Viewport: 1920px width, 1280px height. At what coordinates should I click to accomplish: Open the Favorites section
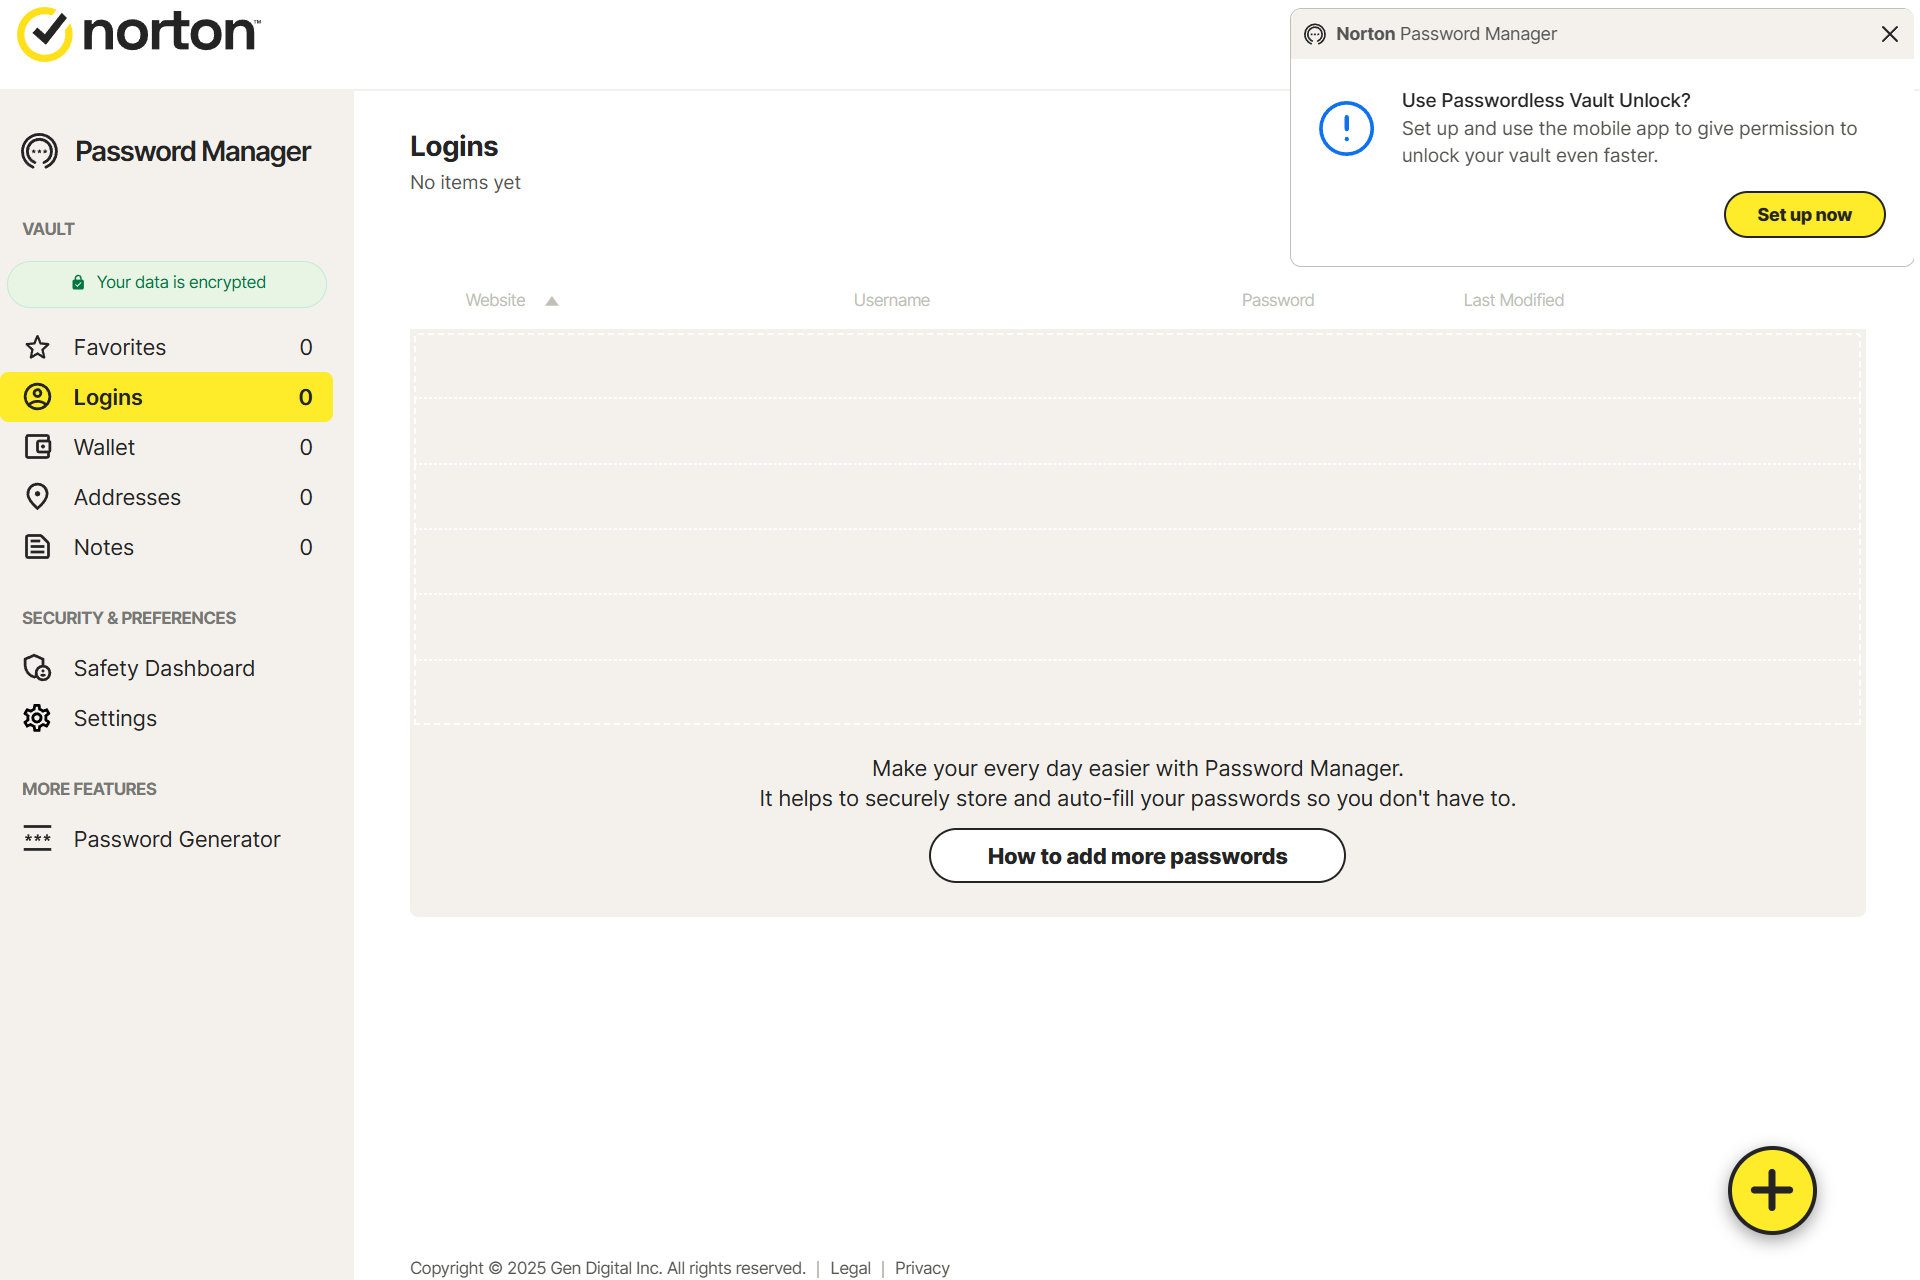click(x=167, y=347)
